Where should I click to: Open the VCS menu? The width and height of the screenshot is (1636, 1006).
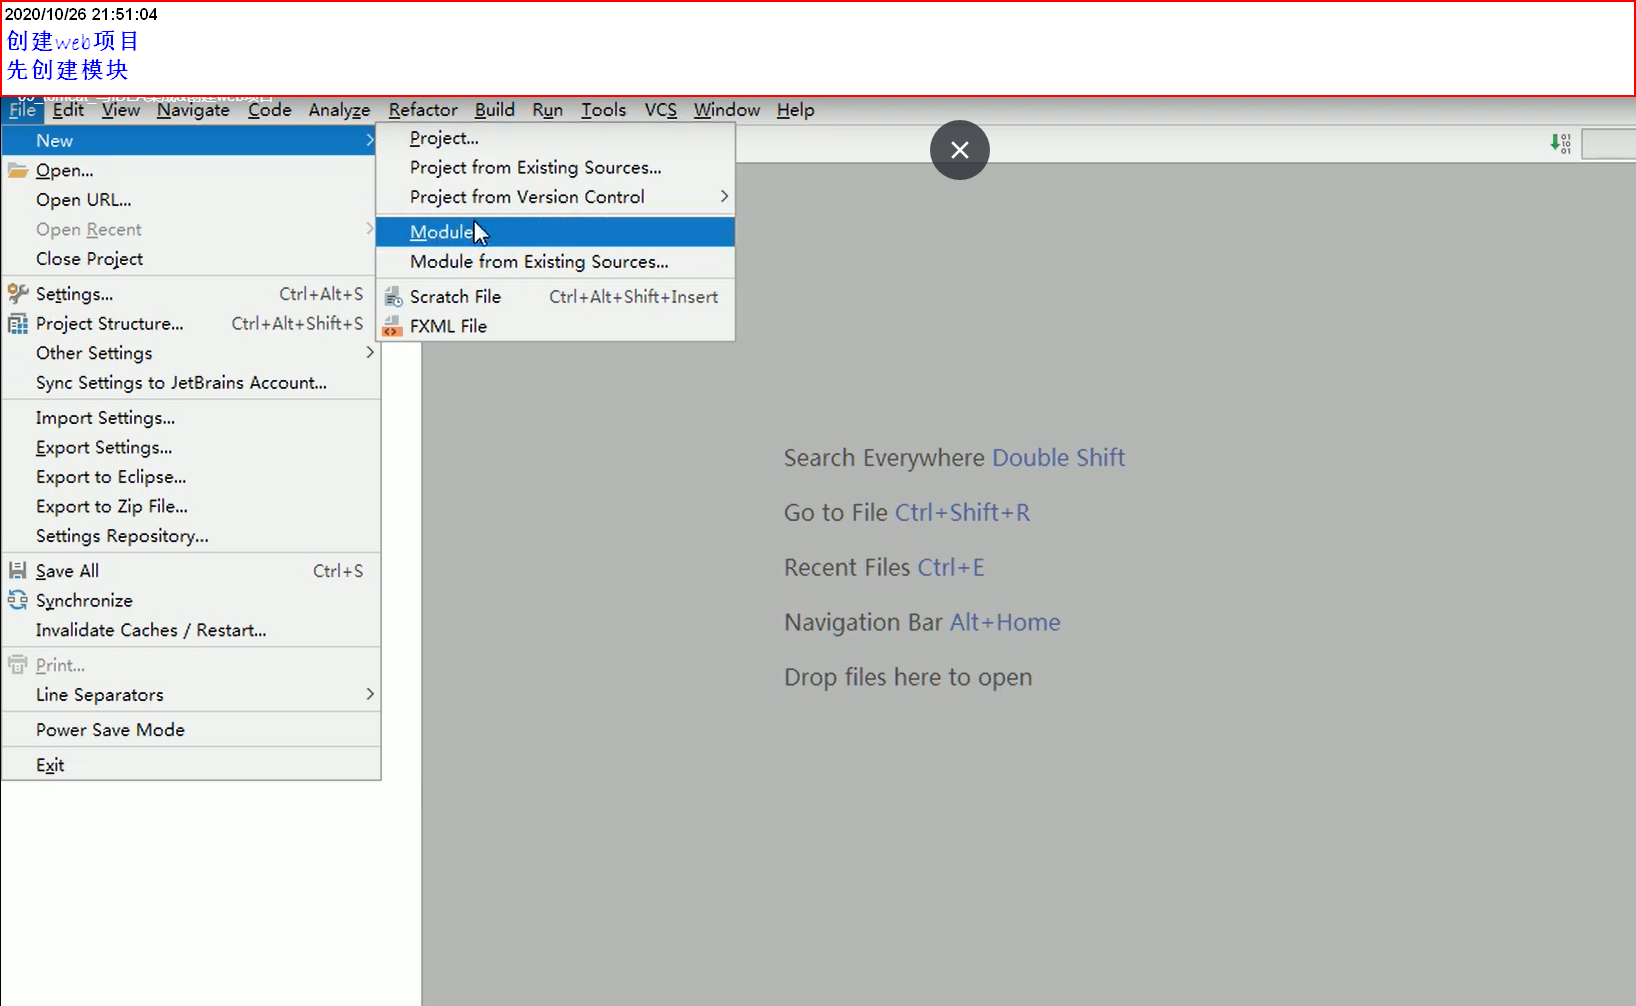(661, 110)
